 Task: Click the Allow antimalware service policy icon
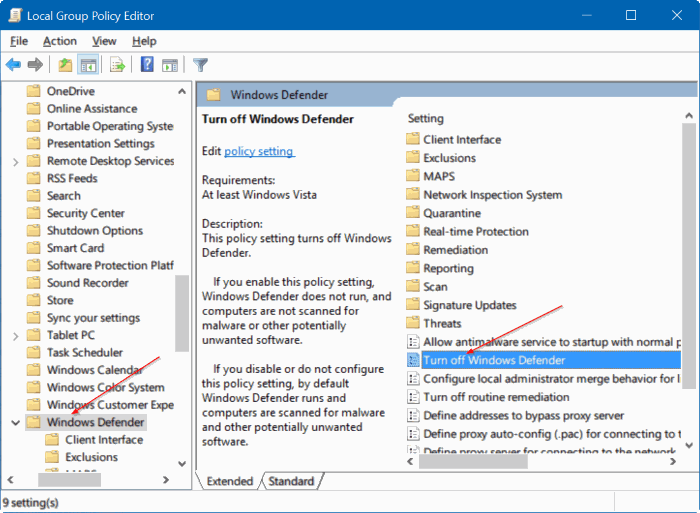pyautogui.click(x=413, y=342)
